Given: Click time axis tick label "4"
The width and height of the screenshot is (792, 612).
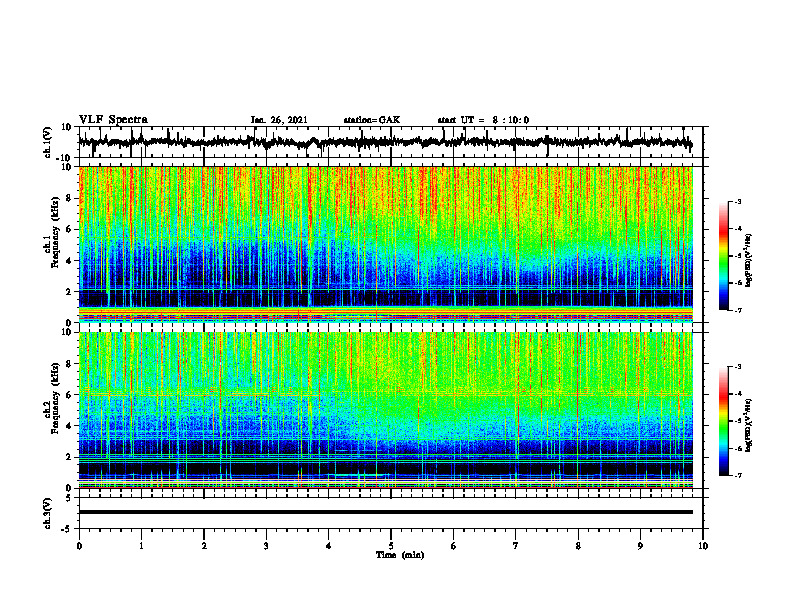Looking at the screenshot, I should [x=329, y=546].
